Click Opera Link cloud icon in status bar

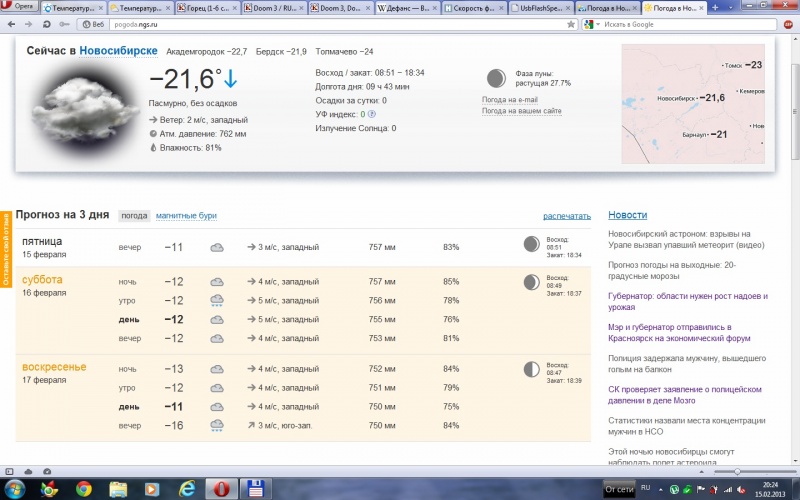(29, 471)
